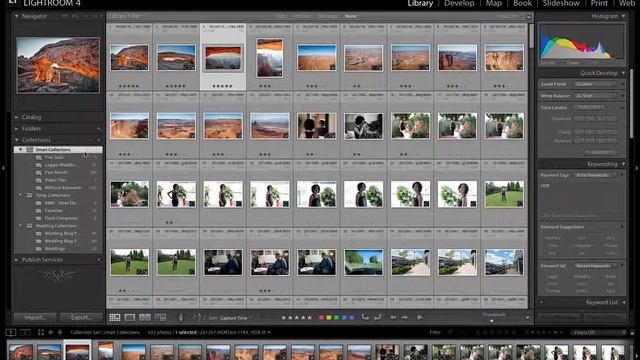Set rating to five stars in toolbar
640x360 pixels.
pyautogui.click(x=309, y=318)
